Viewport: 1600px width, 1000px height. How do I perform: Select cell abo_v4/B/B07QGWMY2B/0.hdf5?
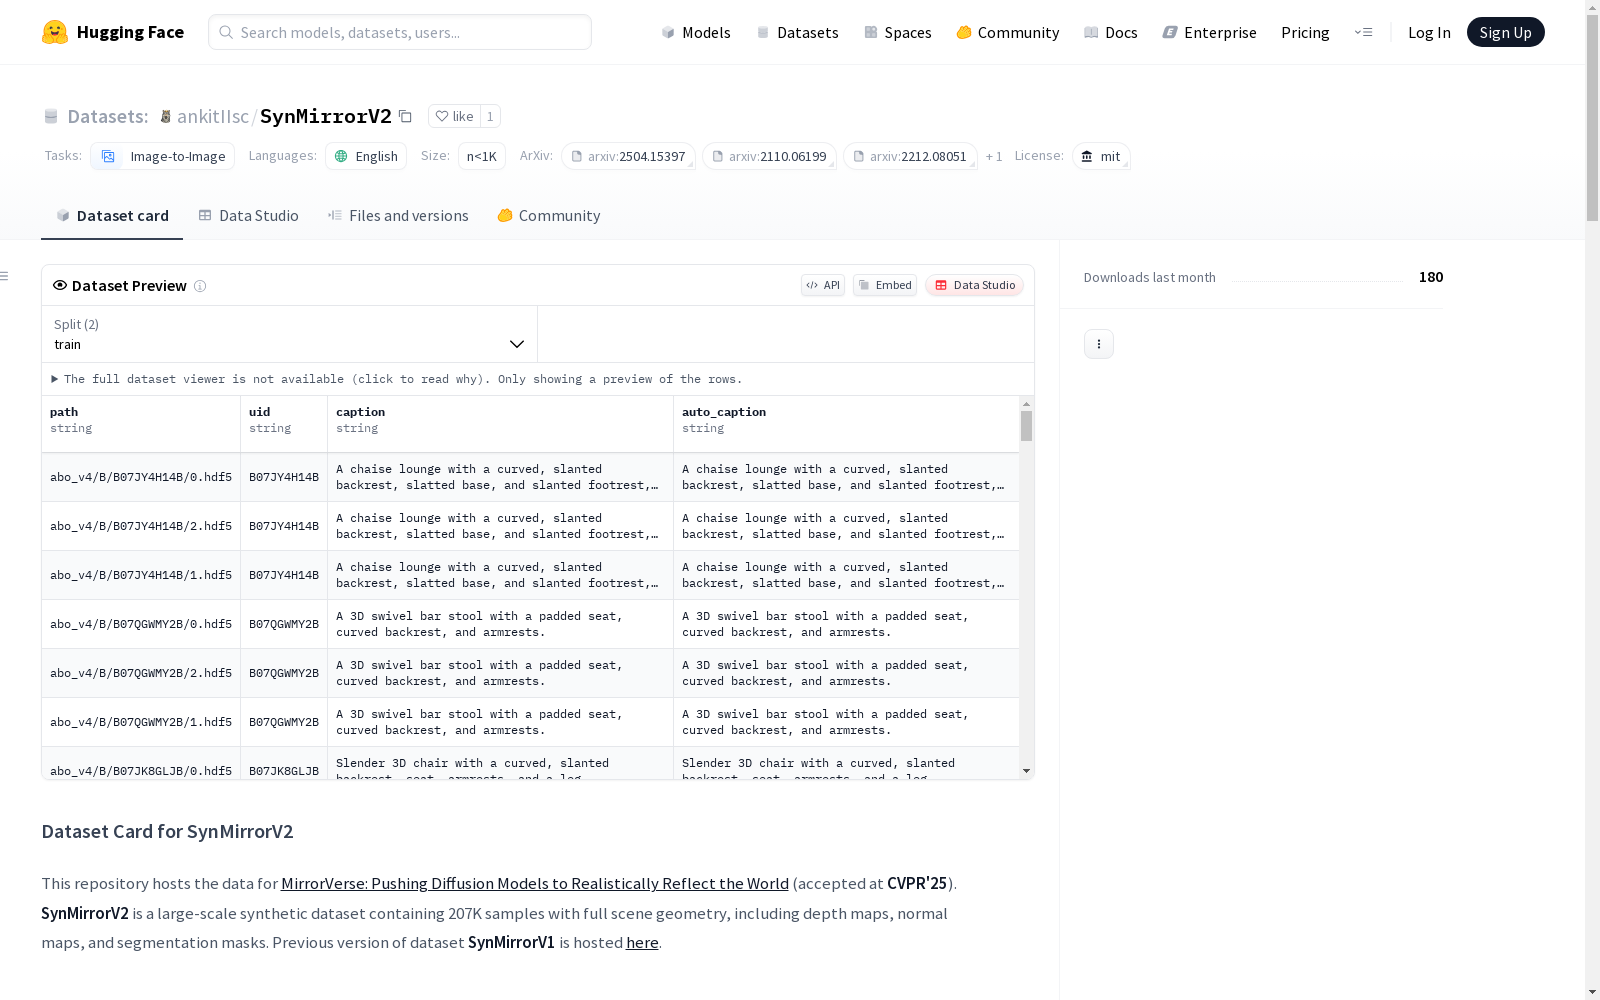(141, 624)
